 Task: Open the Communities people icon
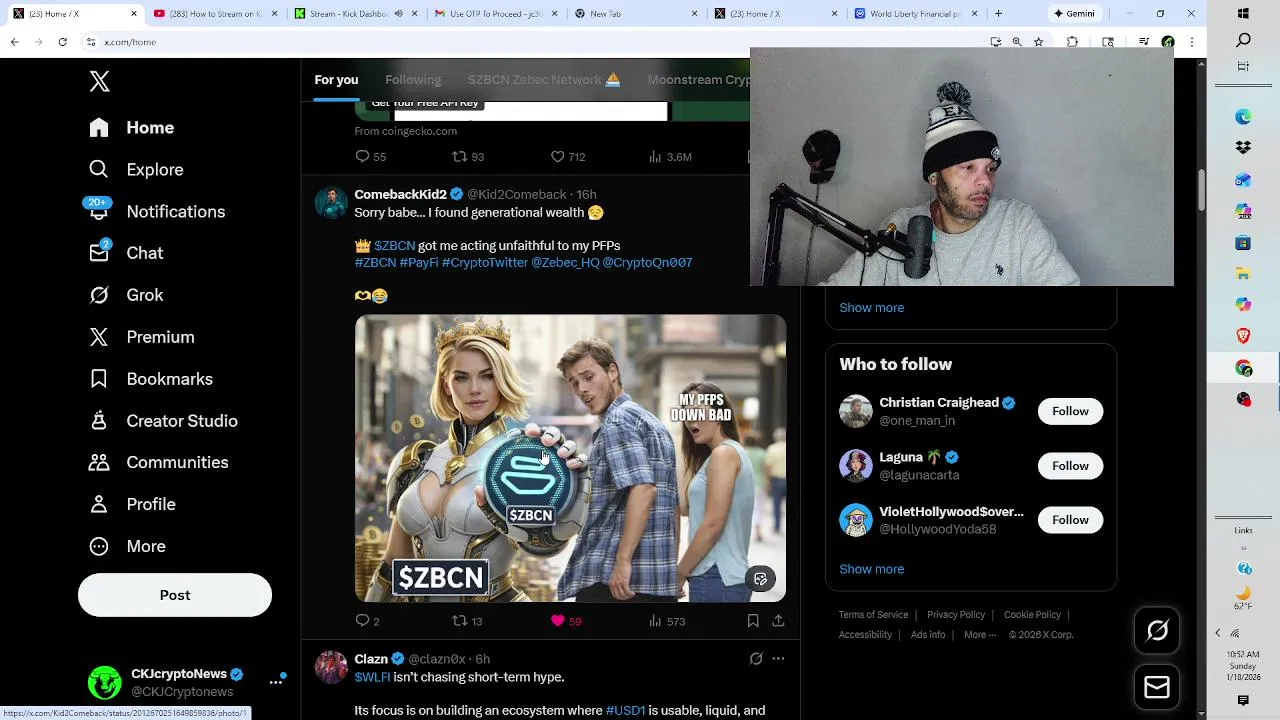[98, 462]
